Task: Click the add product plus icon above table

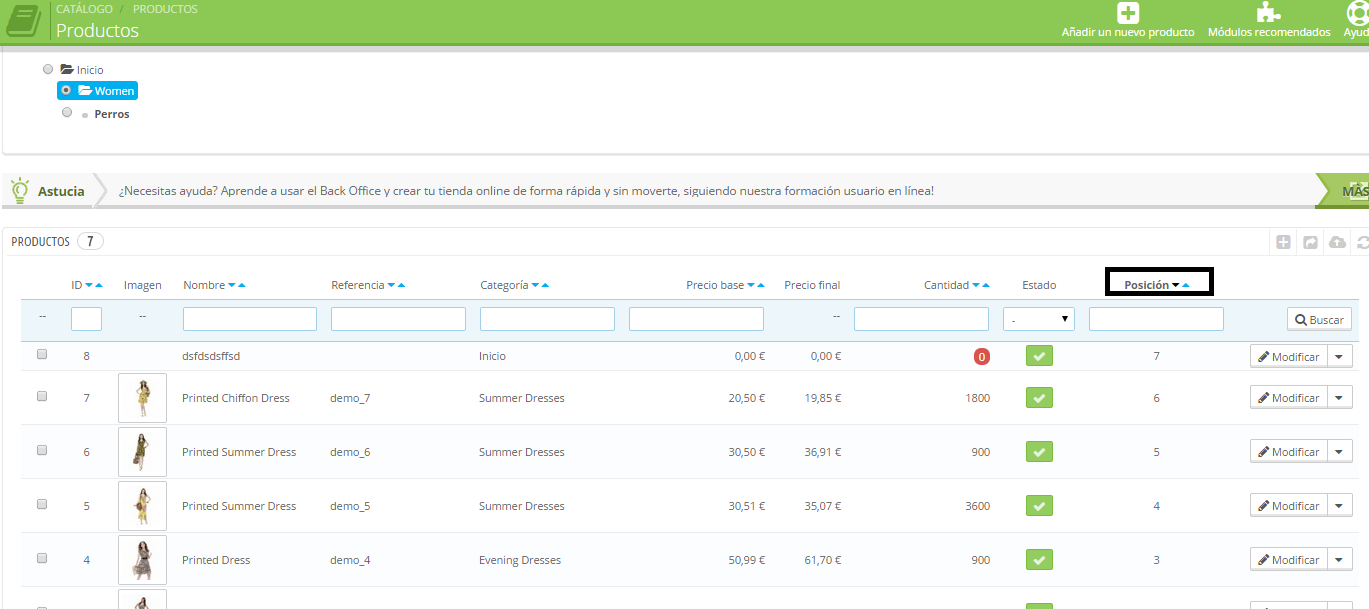Action: pyautogui.click(x=1284, y=242)
